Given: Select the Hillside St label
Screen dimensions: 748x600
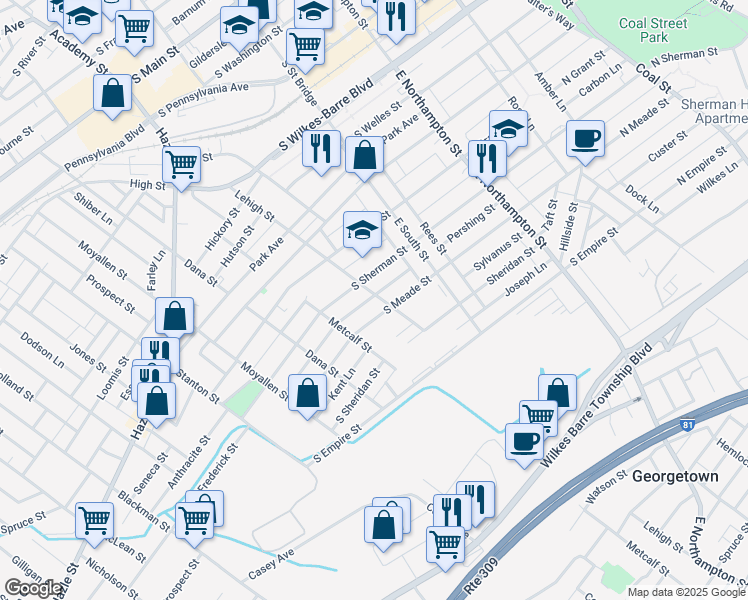Looking at the screenshot, I should click(569, 227).
